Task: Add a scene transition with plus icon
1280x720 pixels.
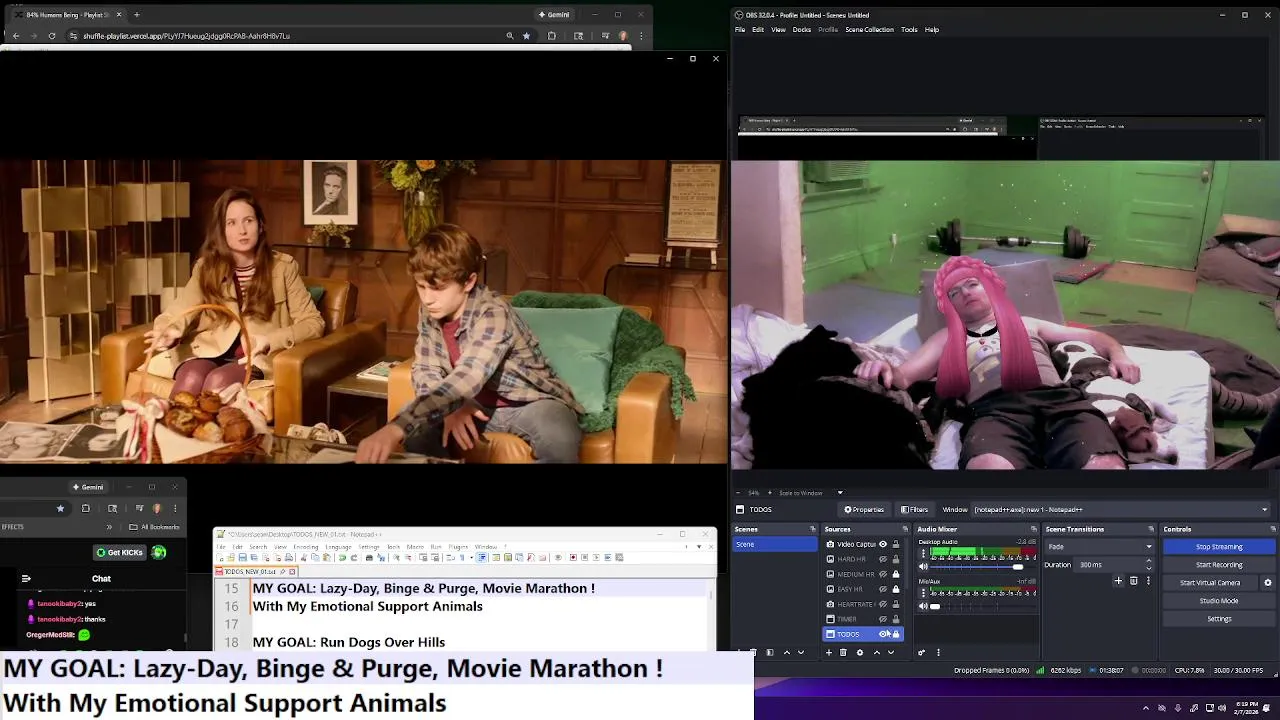Action: coord(1118,581)
